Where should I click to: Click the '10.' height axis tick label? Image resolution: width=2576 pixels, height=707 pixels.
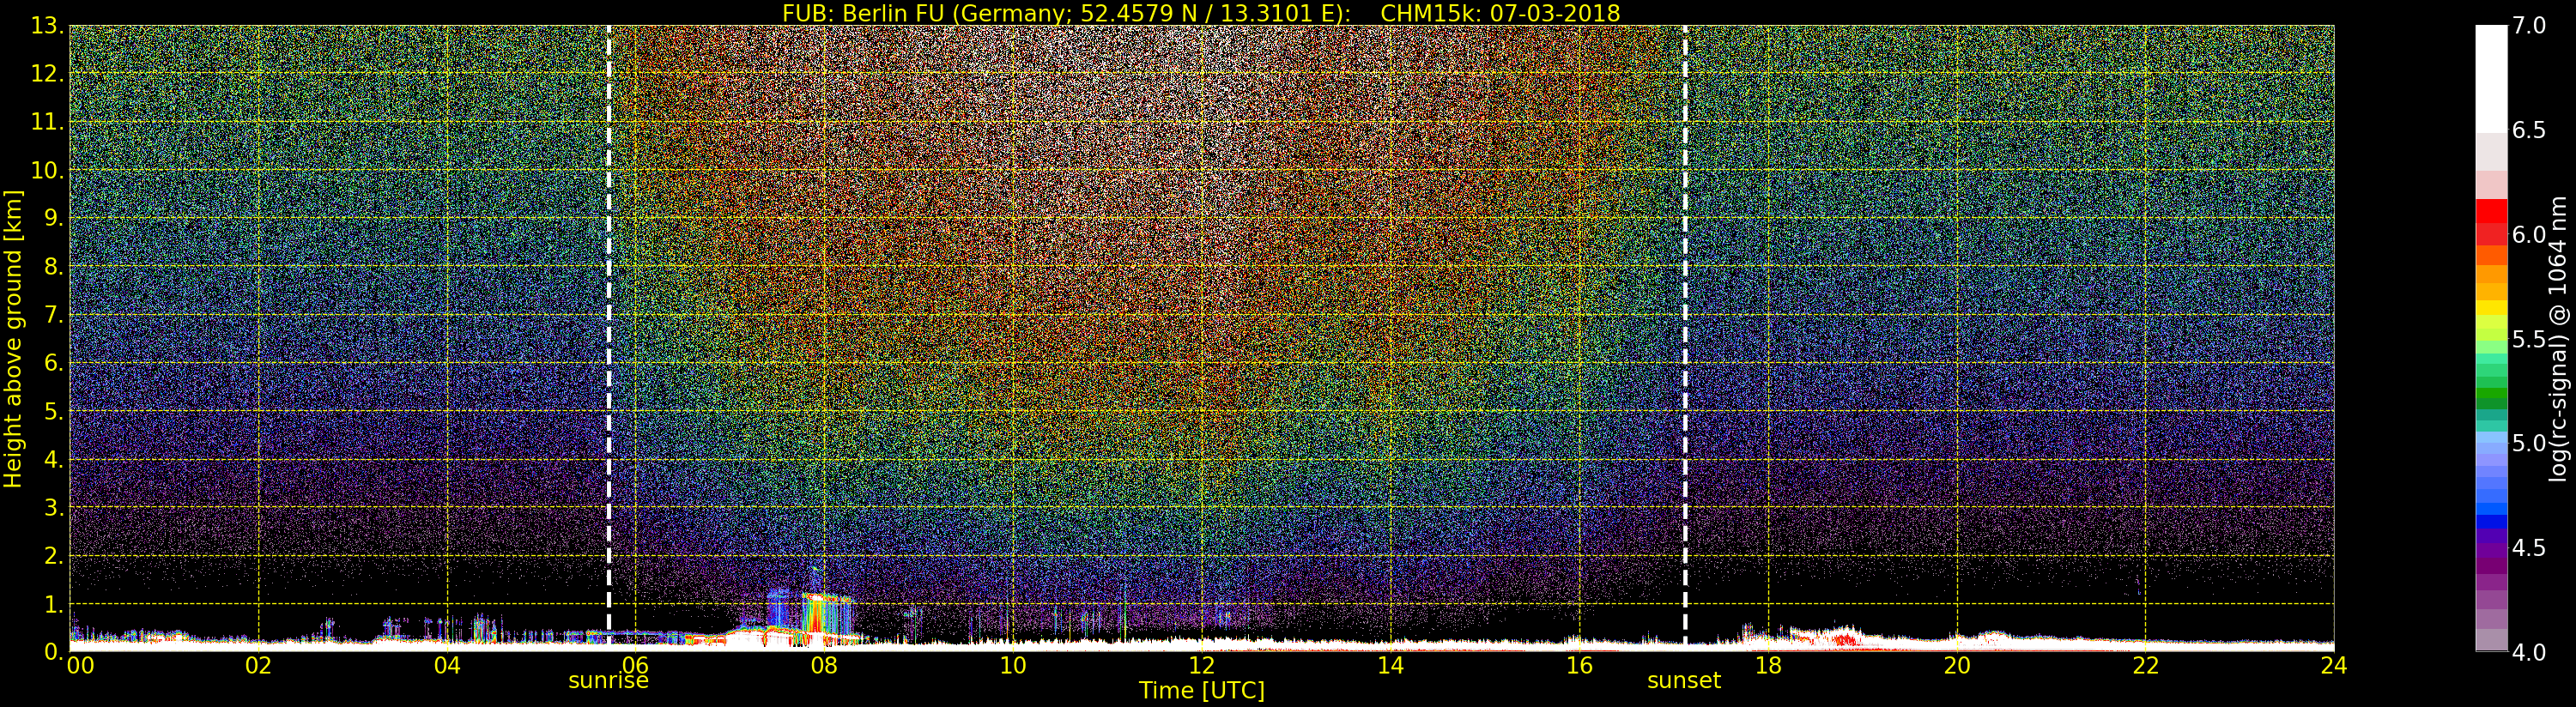[48, 170]
